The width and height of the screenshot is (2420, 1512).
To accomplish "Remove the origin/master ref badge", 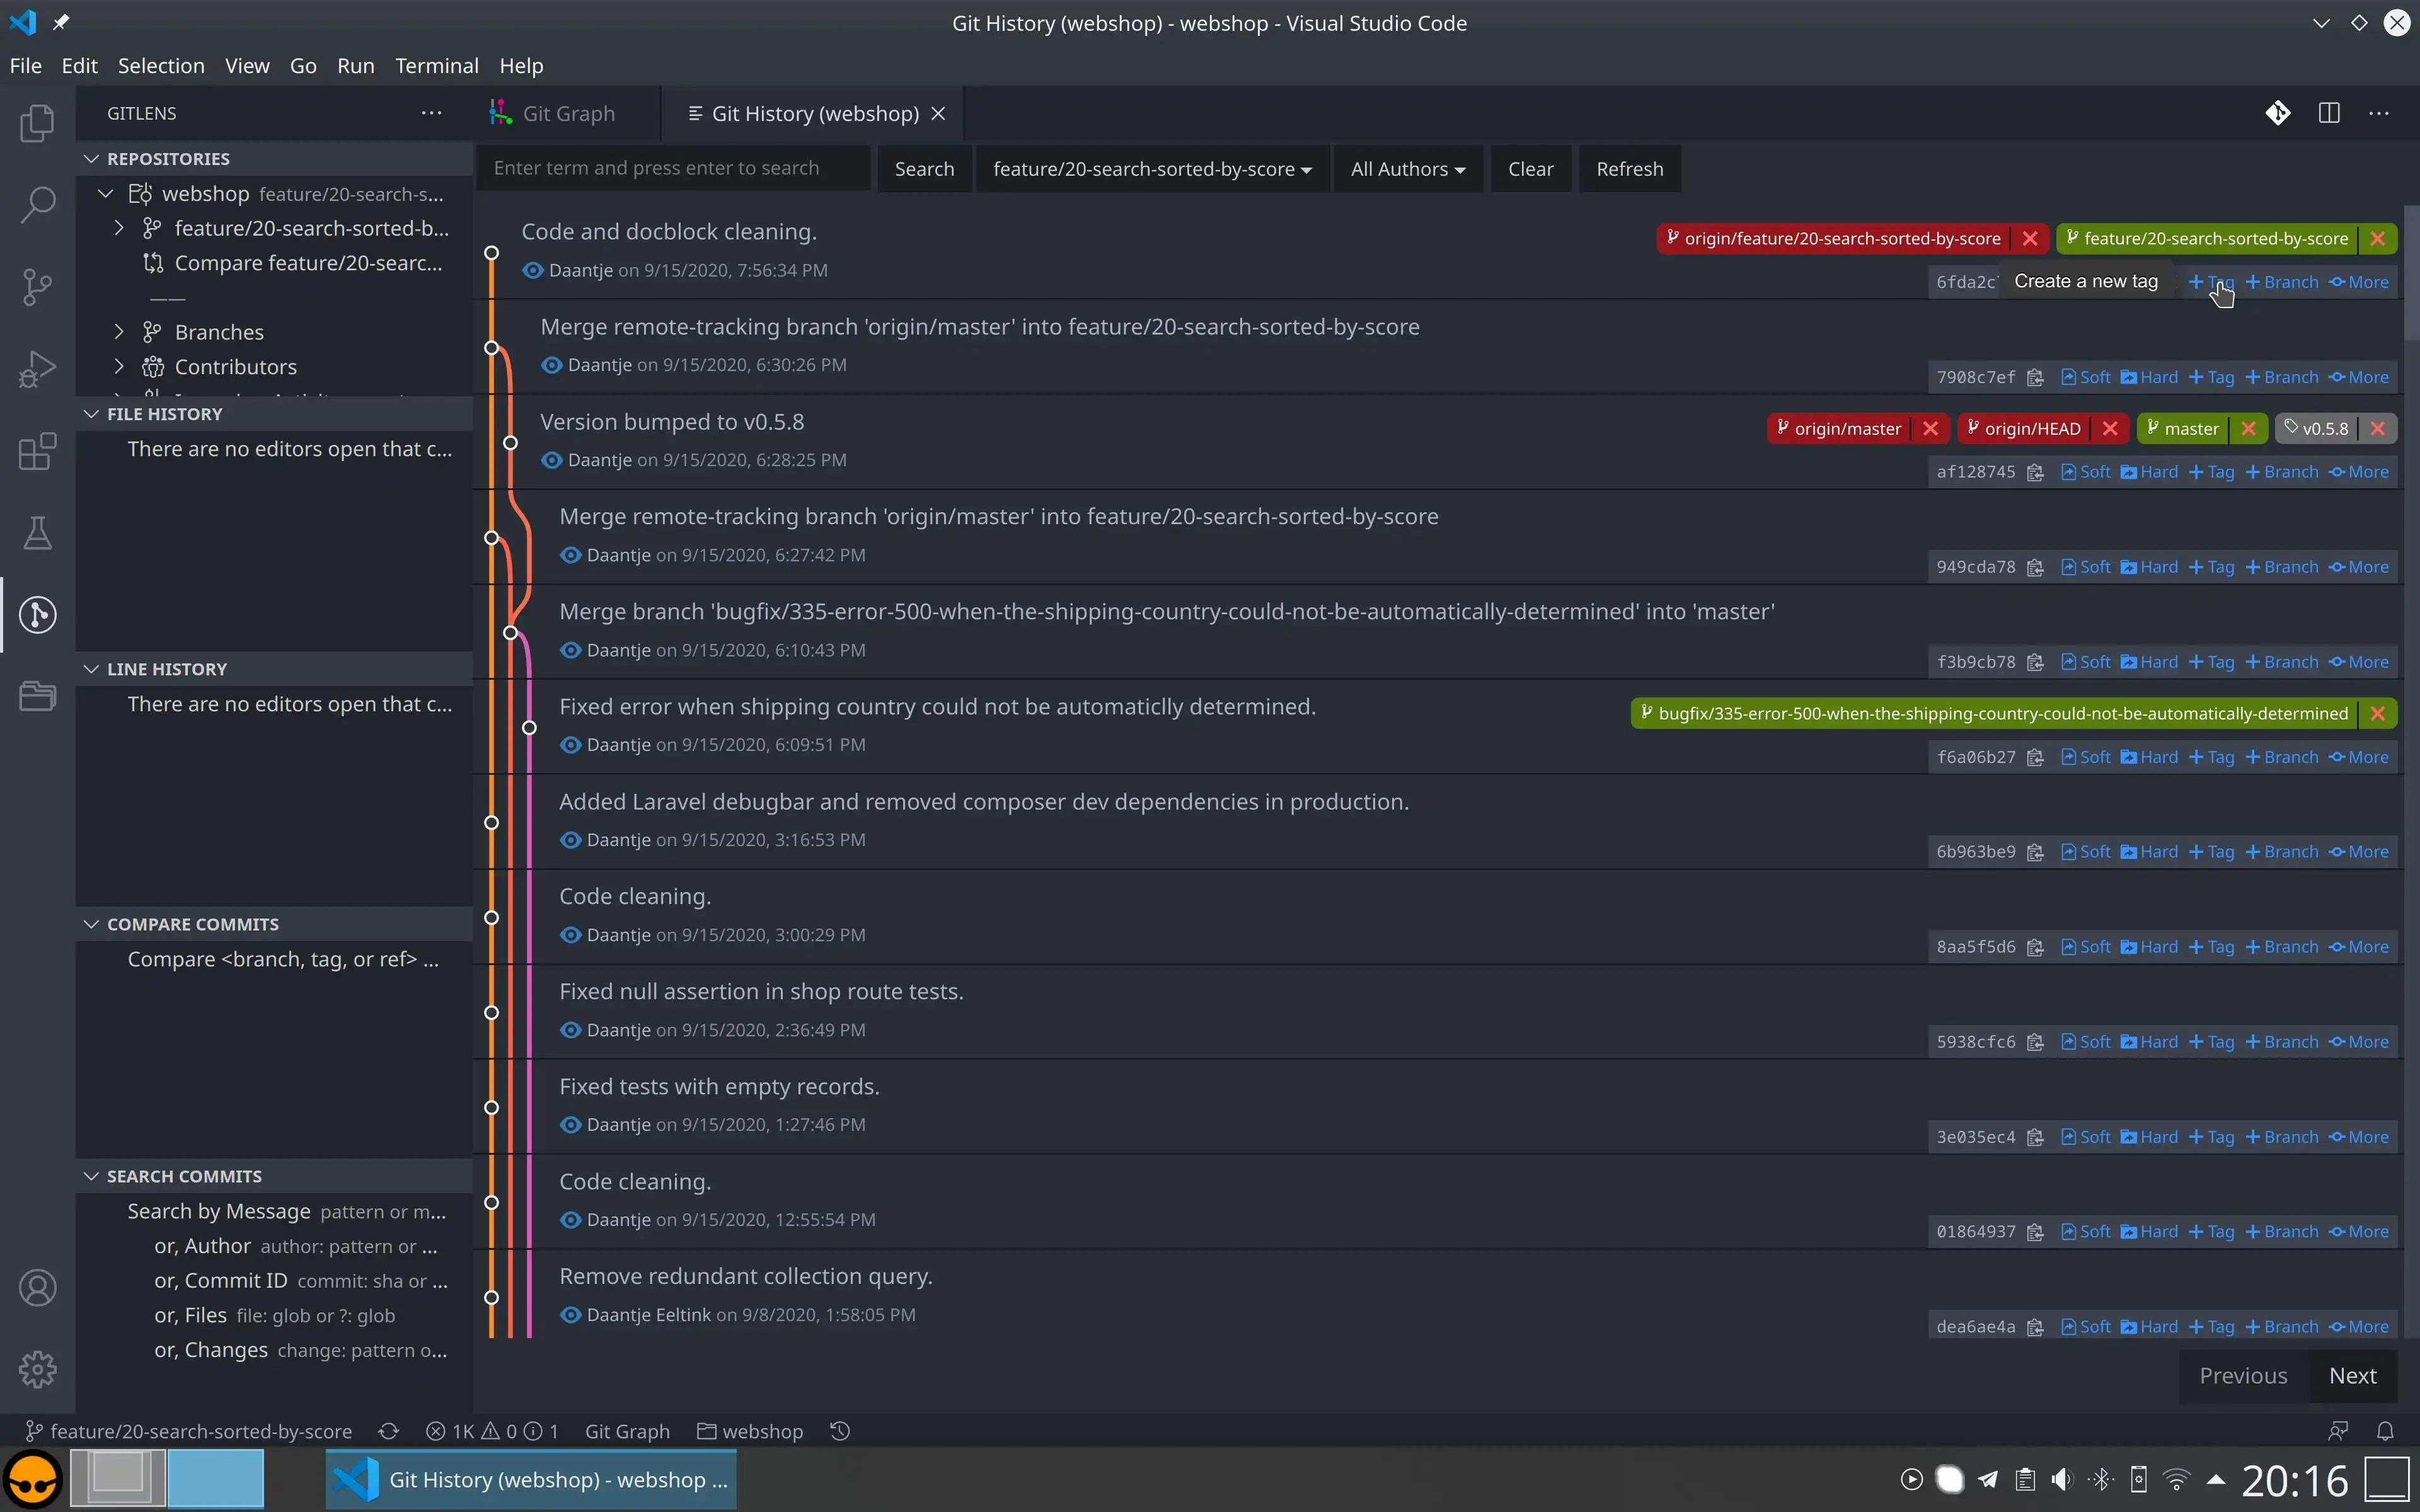I will (1930, 429).
